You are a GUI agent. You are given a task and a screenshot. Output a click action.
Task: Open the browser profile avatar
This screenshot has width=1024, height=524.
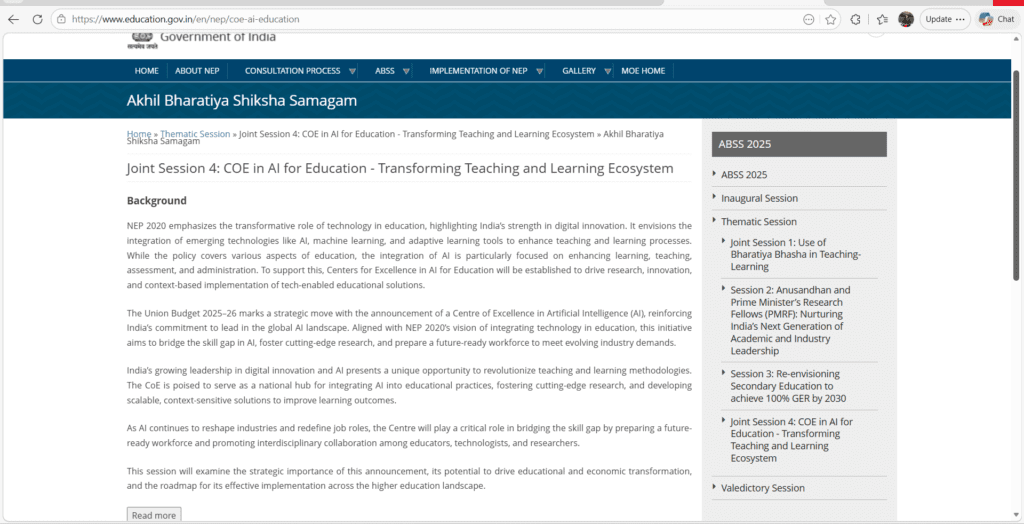905,19
